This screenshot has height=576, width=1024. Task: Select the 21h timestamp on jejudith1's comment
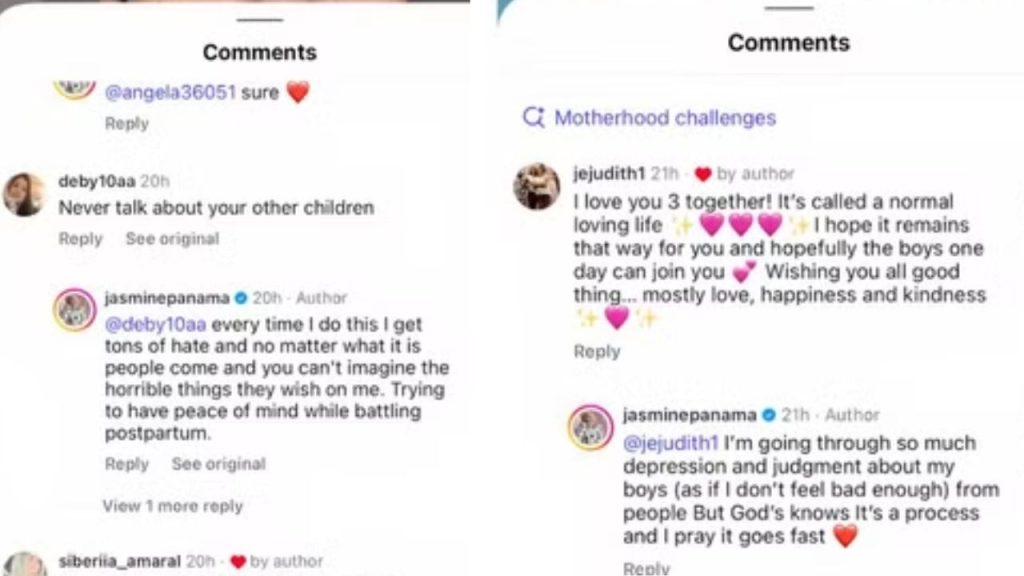(665, 173)
